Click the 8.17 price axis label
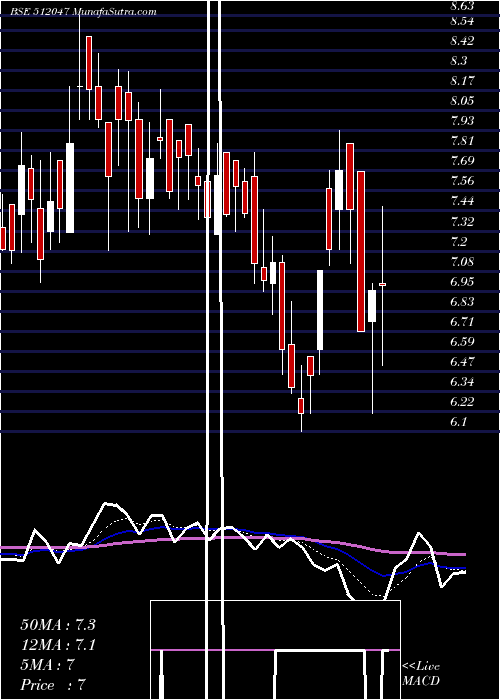The width and height of the screenshot is (500, 700). (x=462, y=81)
